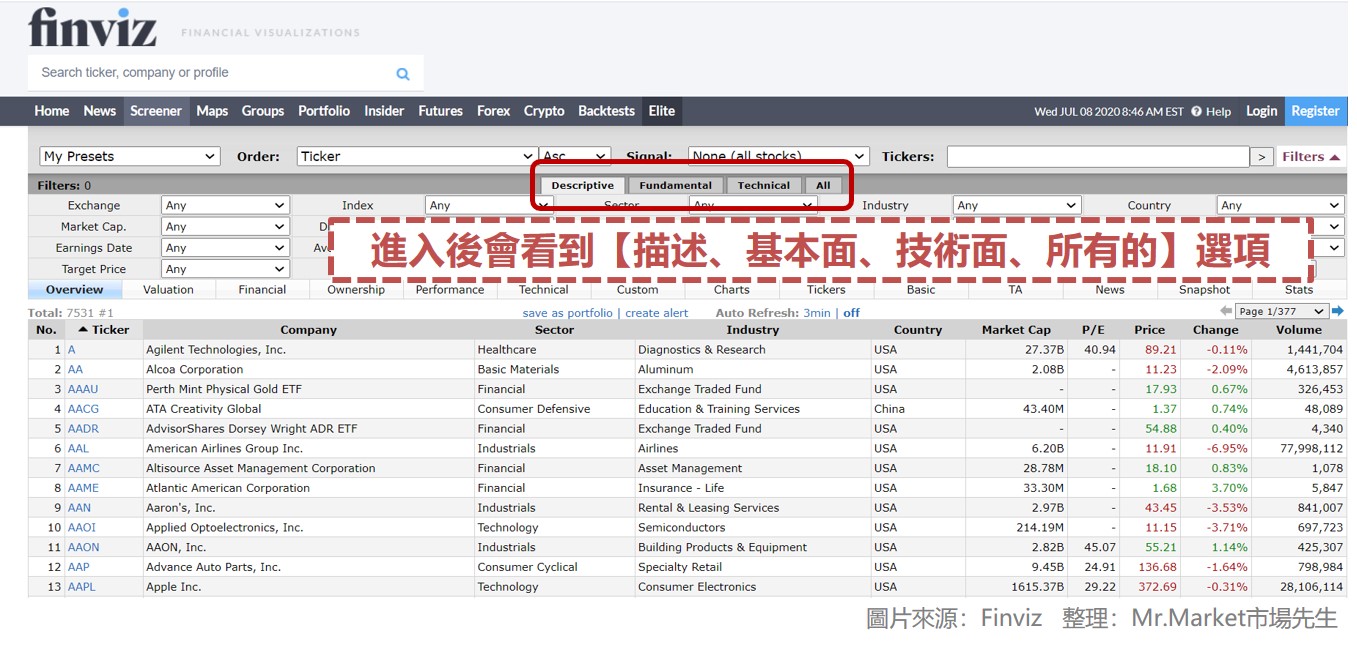Open the Country filter dropdown
This screenshot has width=1357, height=646.
pos(1281,205)
